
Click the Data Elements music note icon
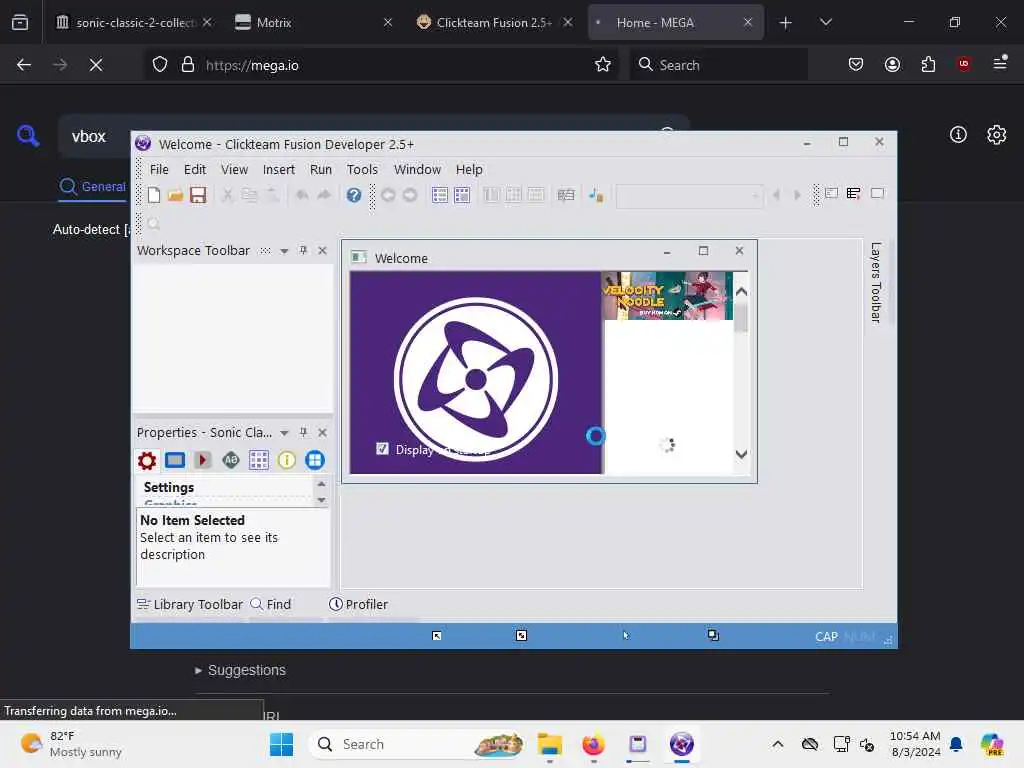(x=596, y=195)
